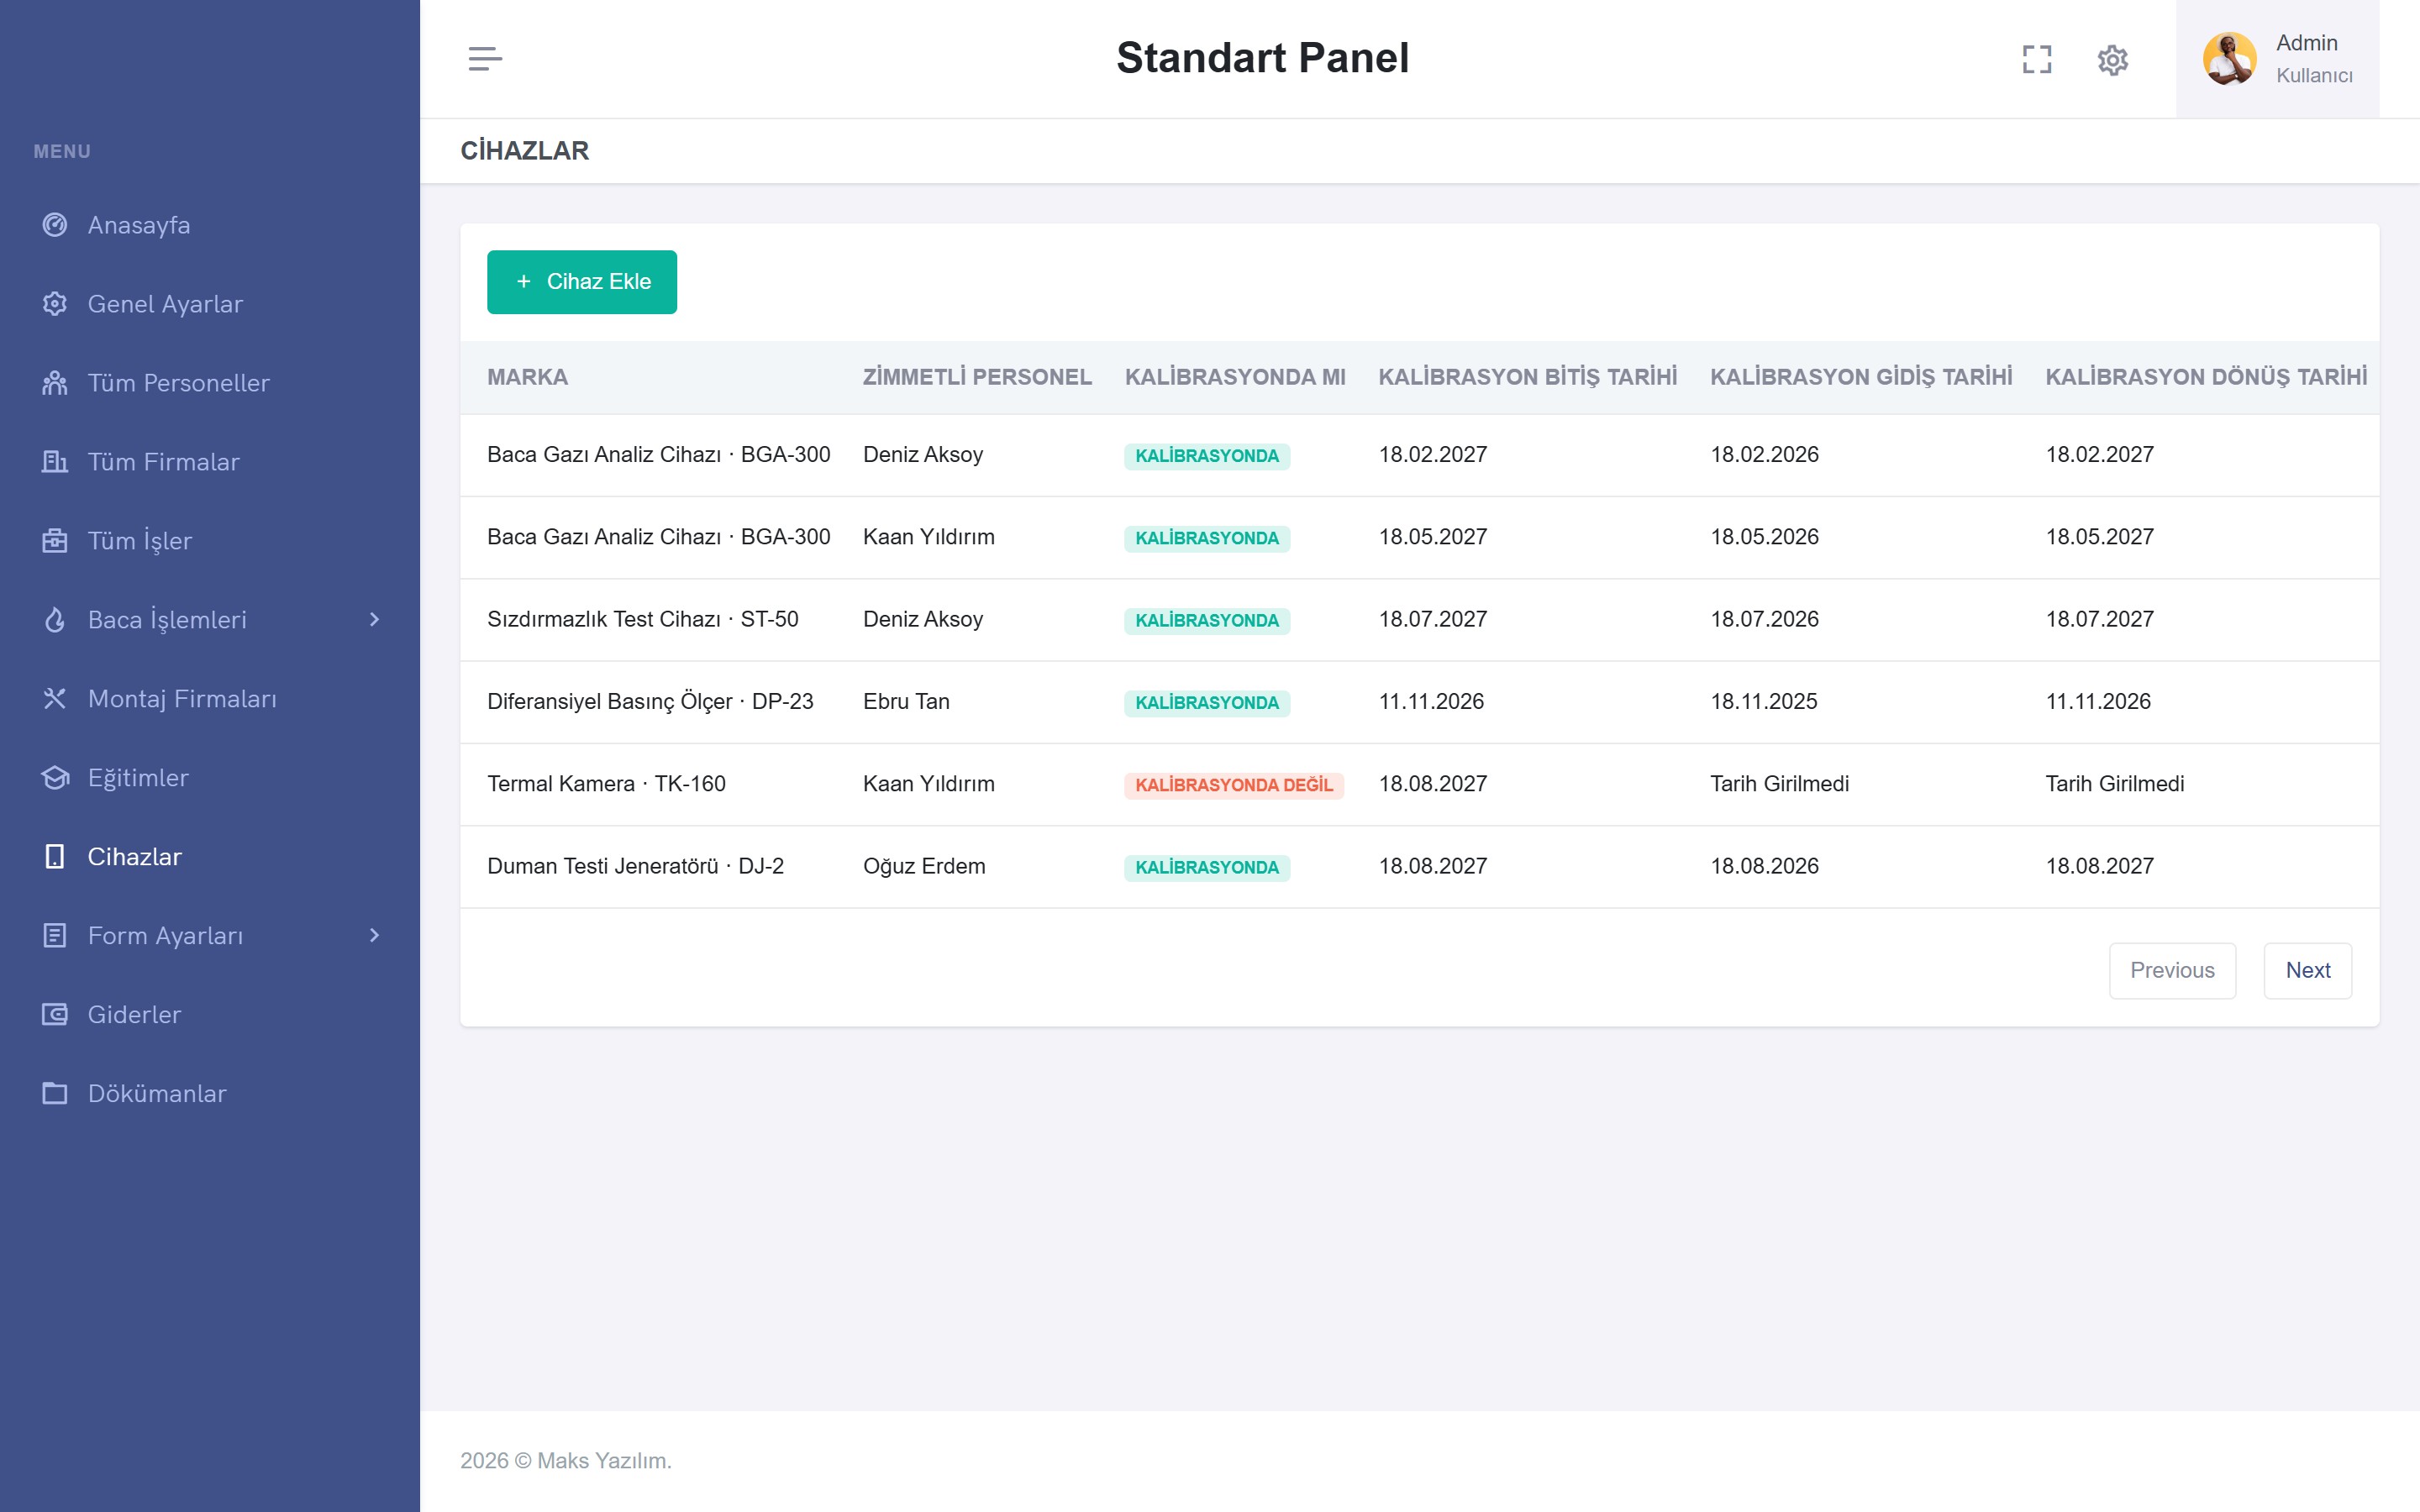This screenshot has height=1512, width=2420.
Task: Select Termal Kamera · TK-160 cell
Action: coord(606,784)
